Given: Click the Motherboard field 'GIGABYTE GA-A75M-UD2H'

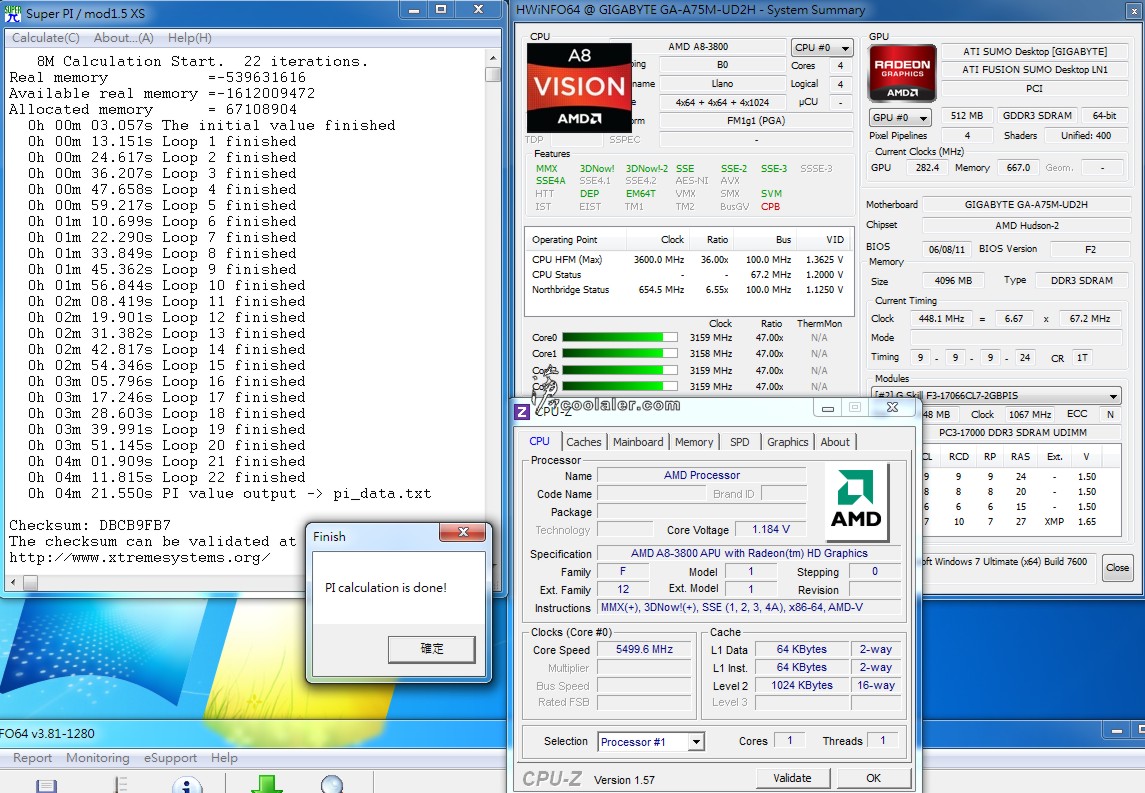Looking at the screenshot, I should (1026, 204).
